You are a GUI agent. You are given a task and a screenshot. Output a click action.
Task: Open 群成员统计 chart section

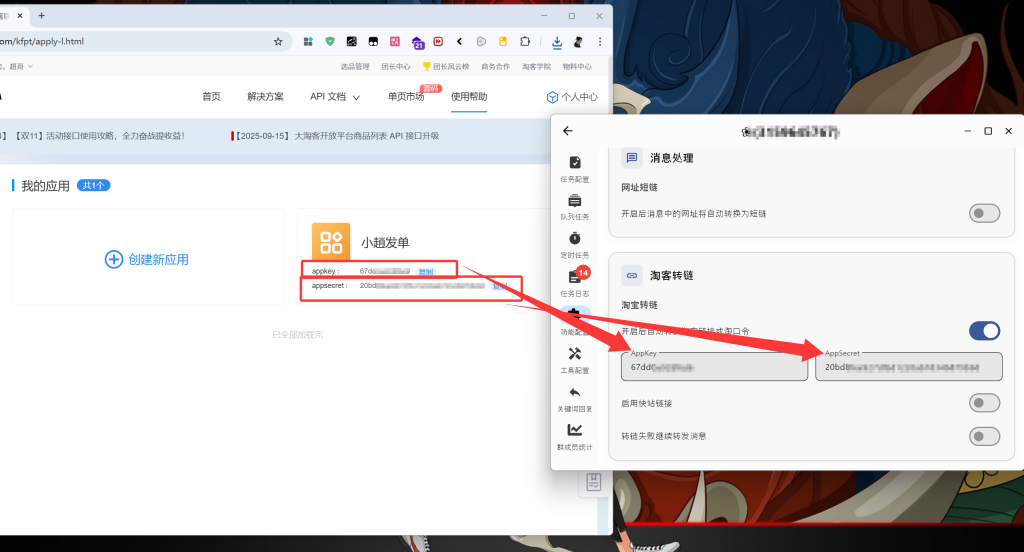tap(575, 436)
